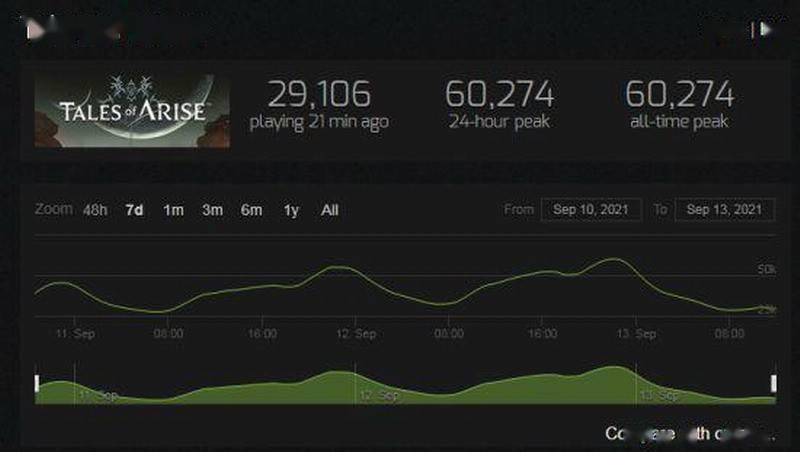Open the Tales of Arise game banner
This screenshot has height=452, width=800.
tap(132, 111)
